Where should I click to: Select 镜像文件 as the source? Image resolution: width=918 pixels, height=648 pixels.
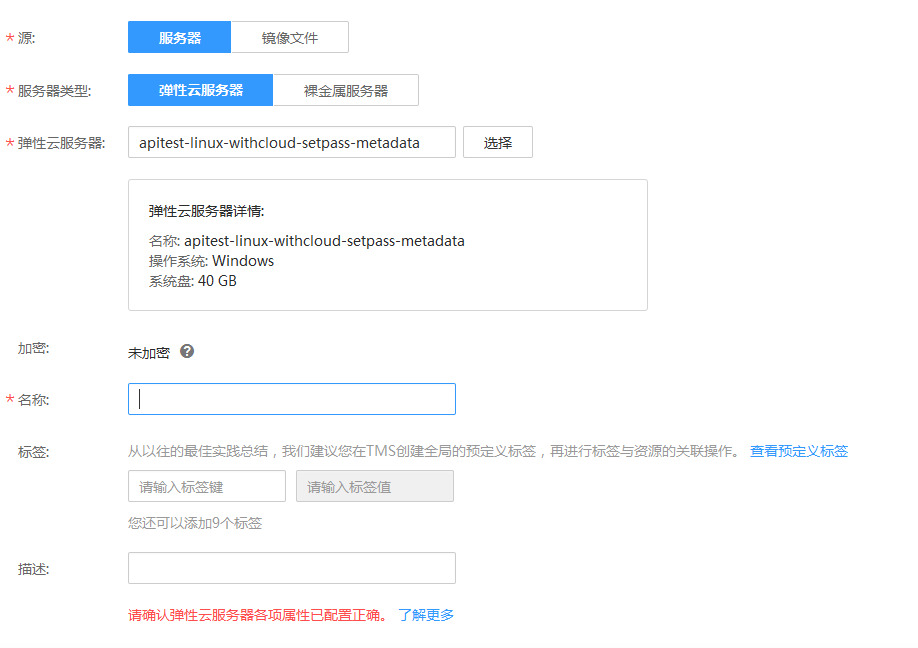point(290,37)
